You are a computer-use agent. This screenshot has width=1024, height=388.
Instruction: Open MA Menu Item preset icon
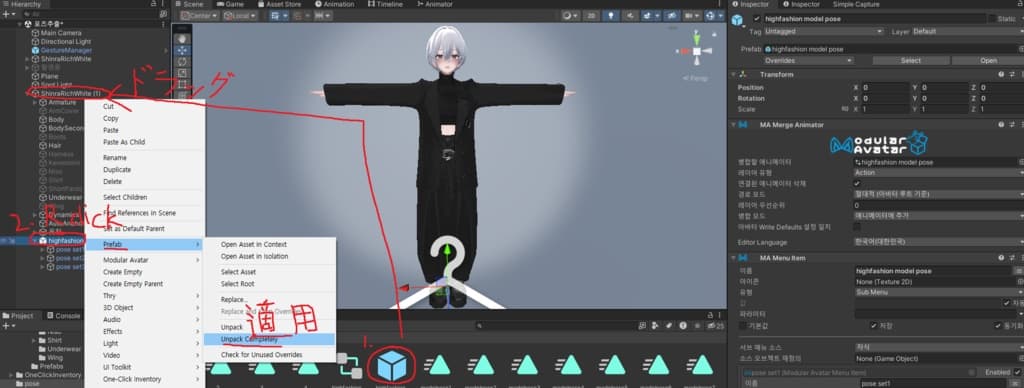coord(1011,258)
